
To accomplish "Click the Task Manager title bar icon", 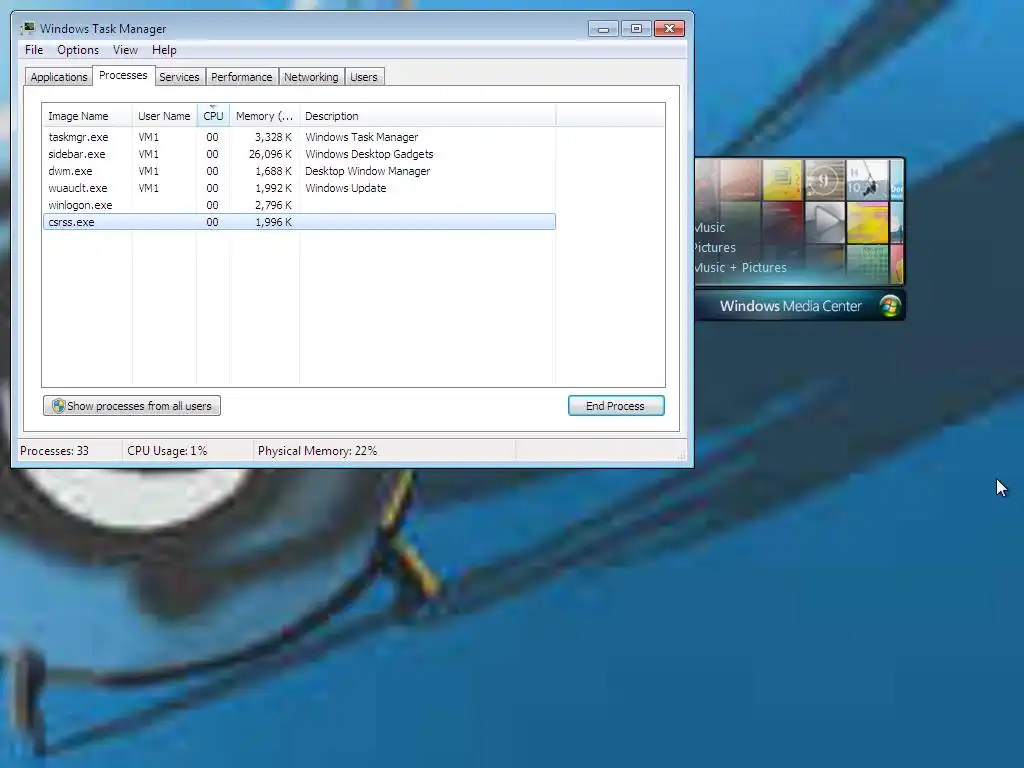I will (28, 28).
